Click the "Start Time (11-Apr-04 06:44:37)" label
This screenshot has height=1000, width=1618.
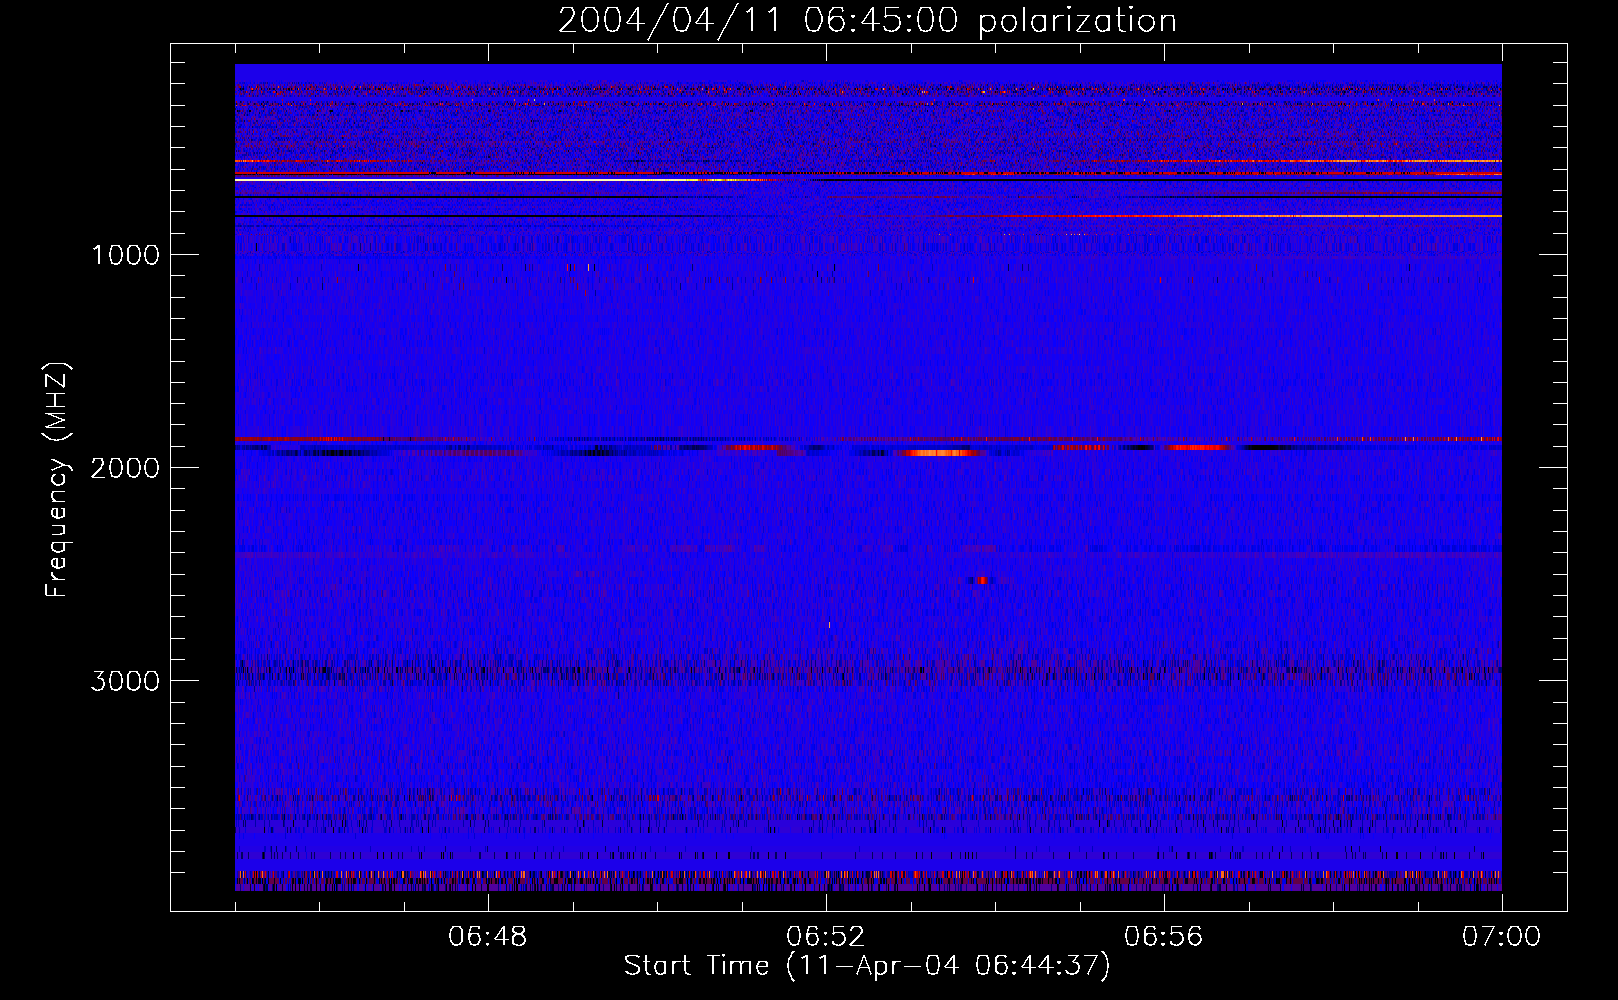pyautogui.click(x=867, y=966)
